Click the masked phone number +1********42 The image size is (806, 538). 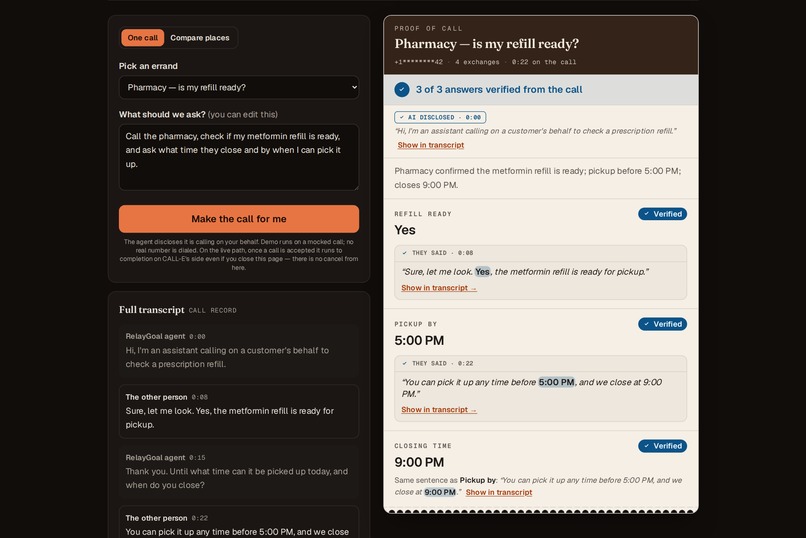tap(418, 62)
